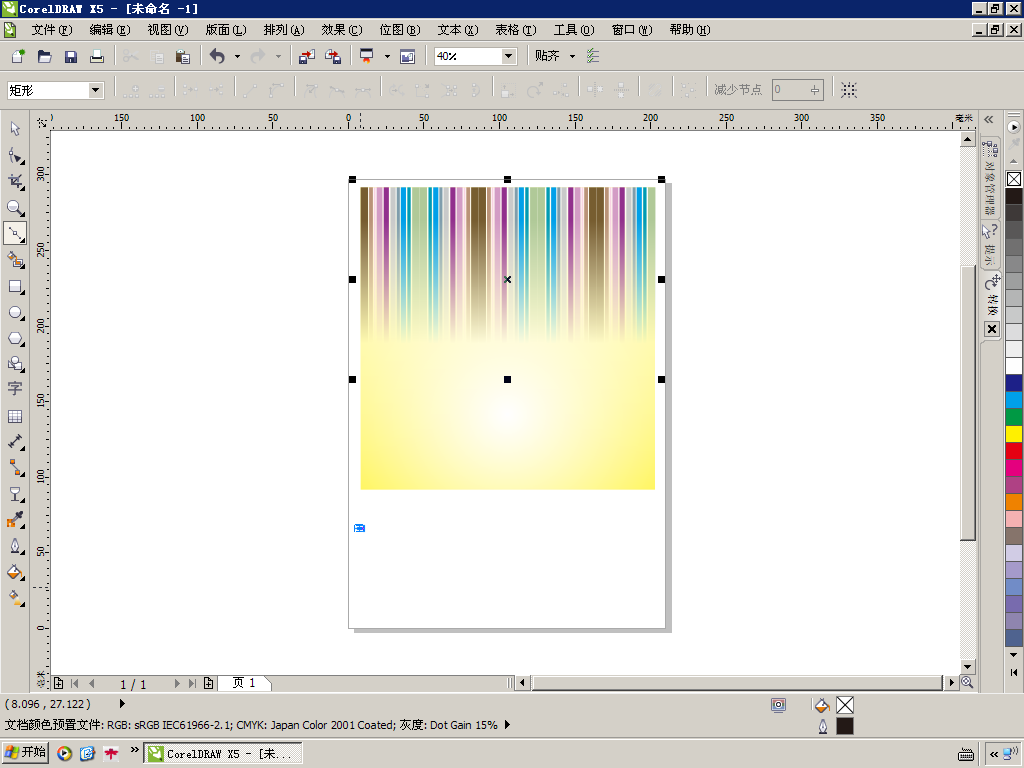Open the 文件 menu
Image resolution: width=1024 pixels, height=768 pixels.
coord(51,30)
